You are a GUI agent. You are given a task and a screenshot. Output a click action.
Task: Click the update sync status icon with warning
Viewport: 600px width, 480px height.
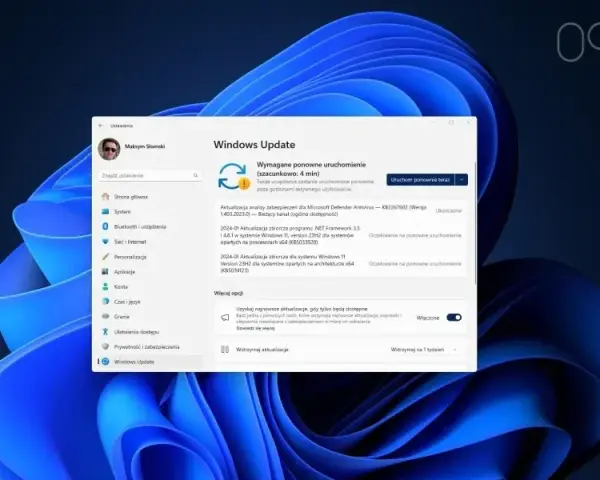pyautogui.click(x=234, y=177)
